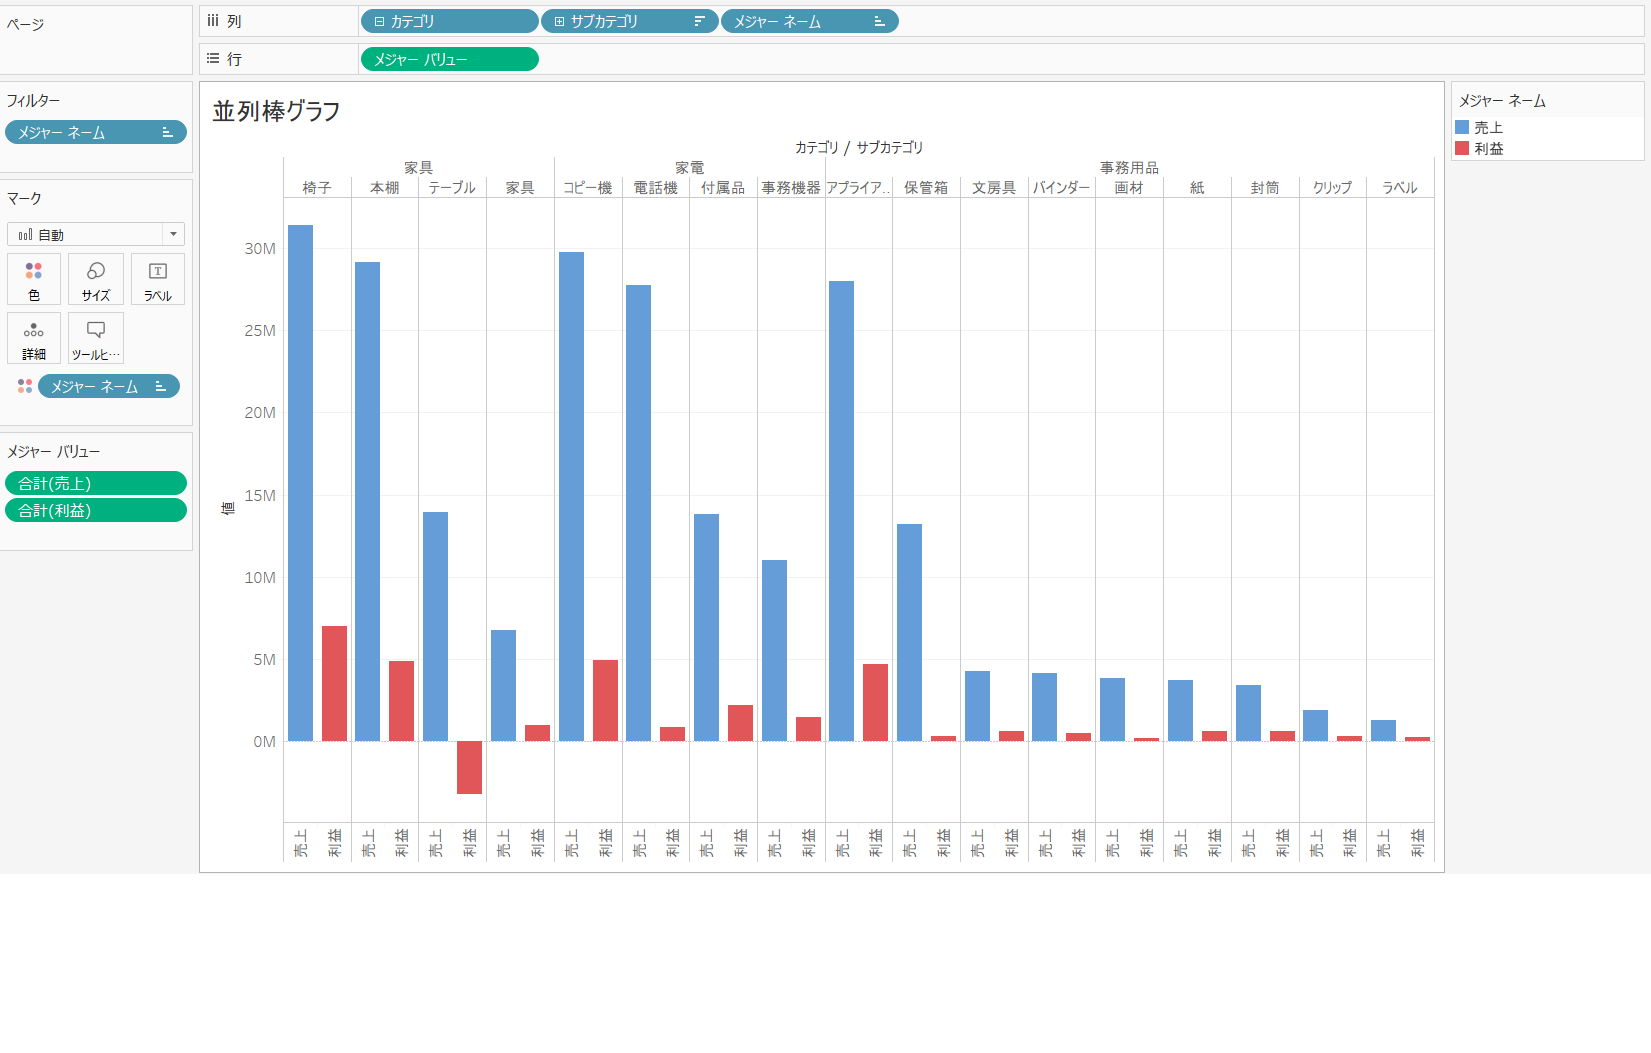Click the 列 (Columns) shelf icon
The height and width of the screenshot is (1053, 1651).
213,21
